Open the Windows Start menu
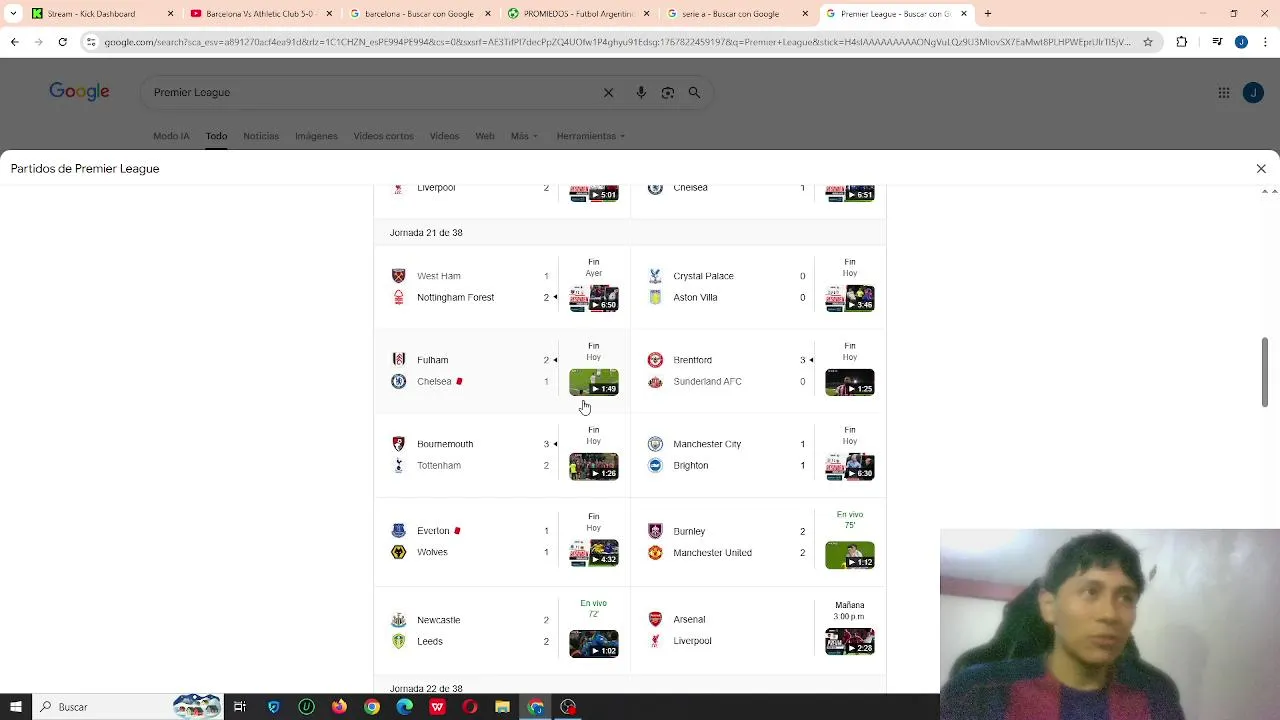The height and width of the screenshot is (720, 1280). [x=15, y=707]
